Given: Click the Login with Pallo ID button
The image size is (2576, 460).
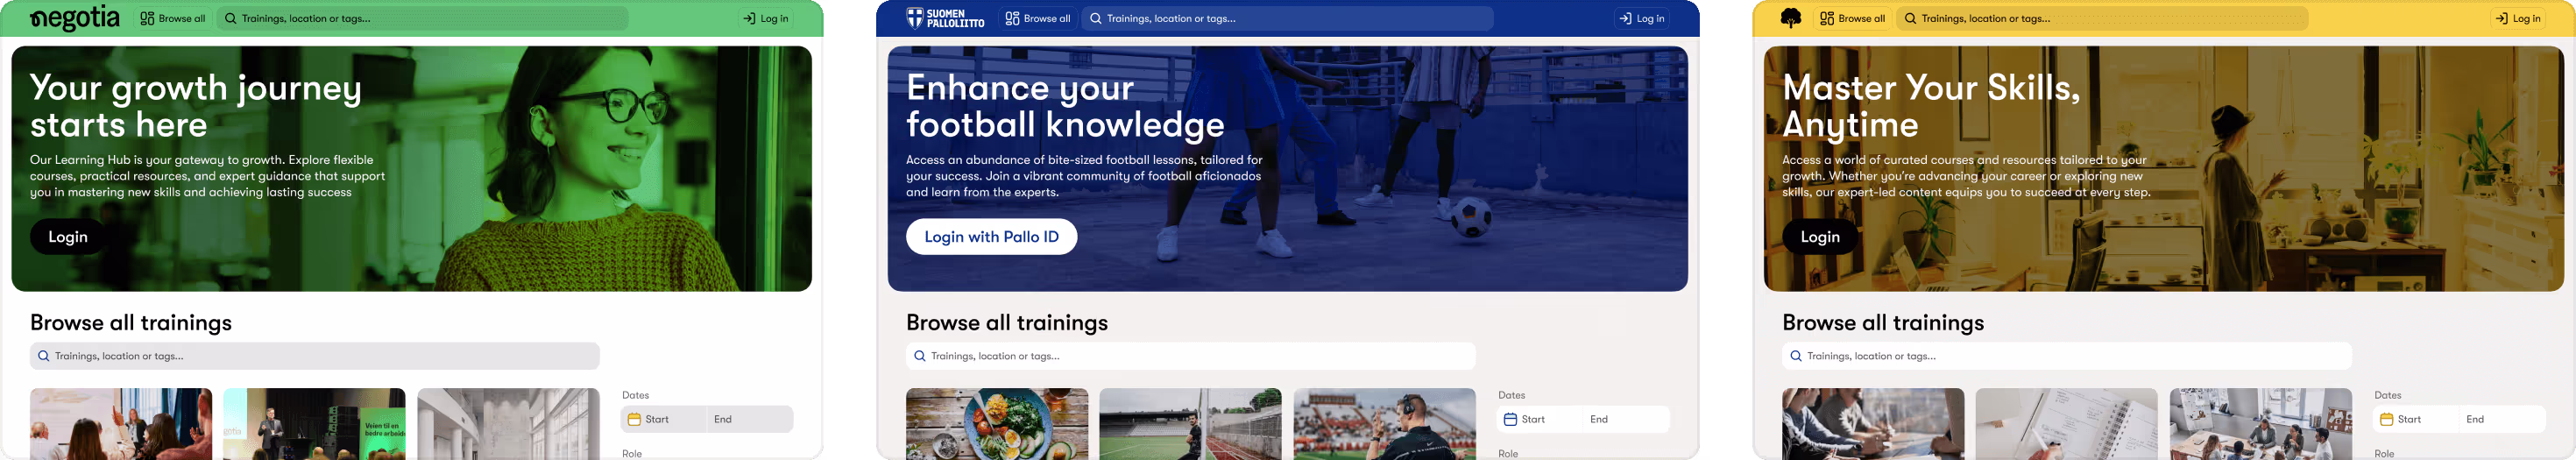Looking at the screenshot, I should point(991,237).
